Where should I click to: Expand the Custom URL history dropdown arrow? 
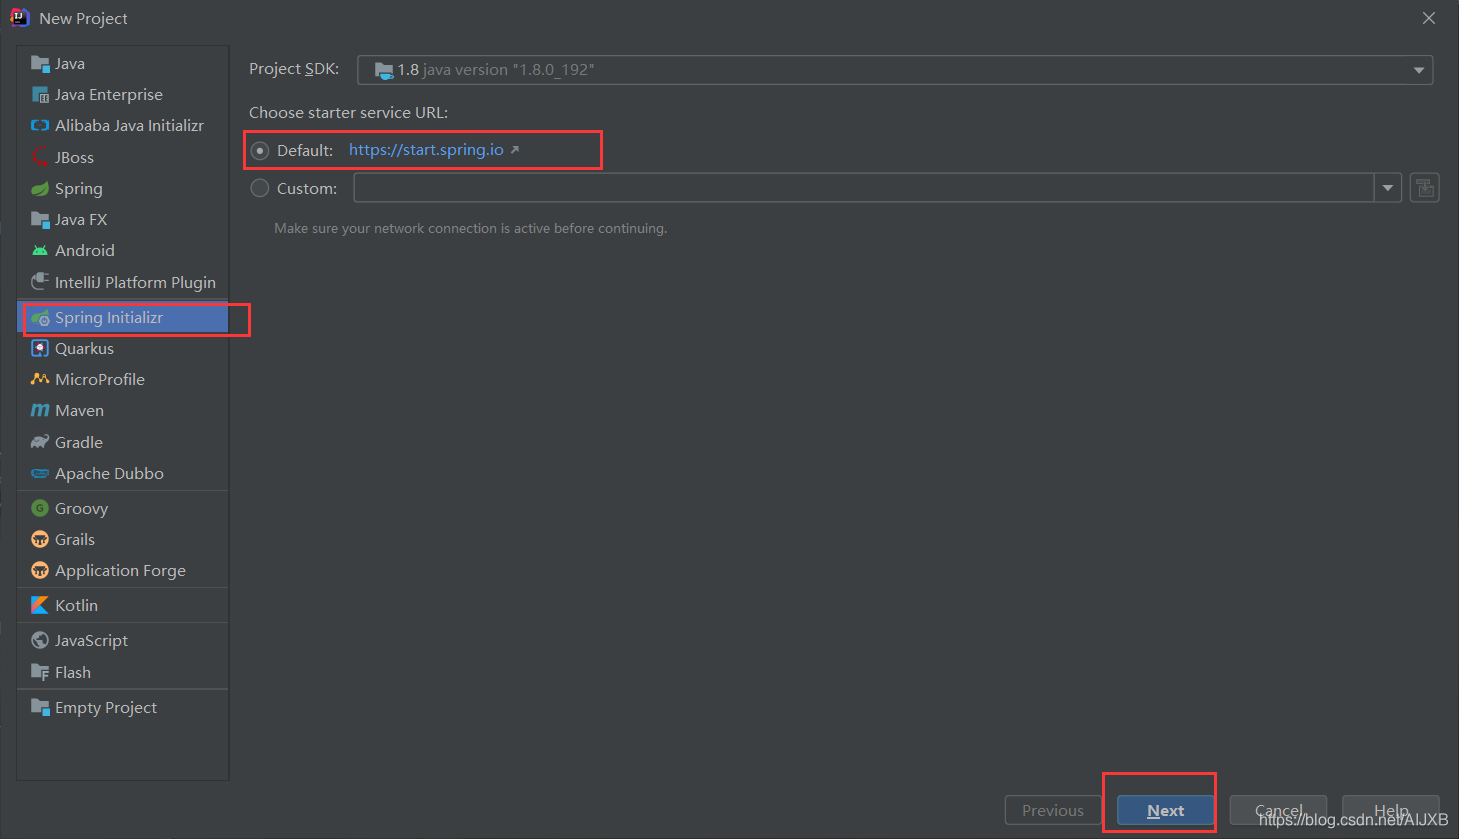[1388, 188]
